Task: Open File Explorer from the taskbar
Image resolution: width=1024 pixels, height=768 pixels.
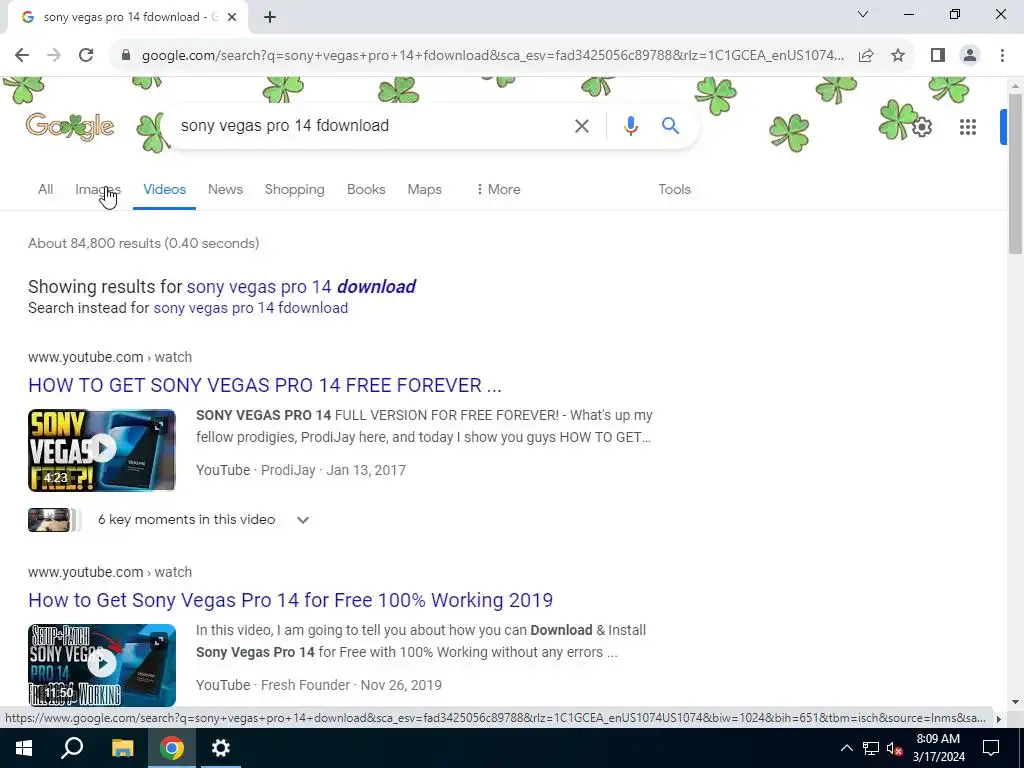Action: click(122, 748)
